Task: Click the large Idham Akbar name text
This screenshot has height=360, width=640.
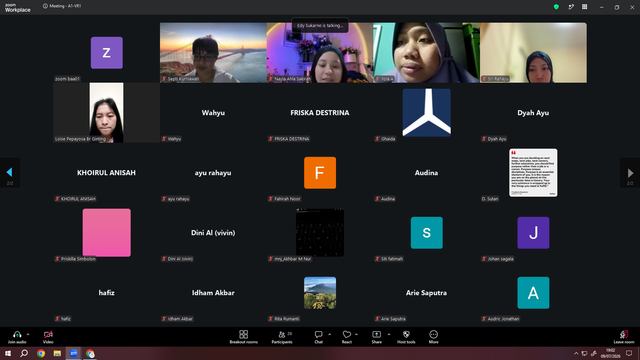Action: click(x=213, y=293)
